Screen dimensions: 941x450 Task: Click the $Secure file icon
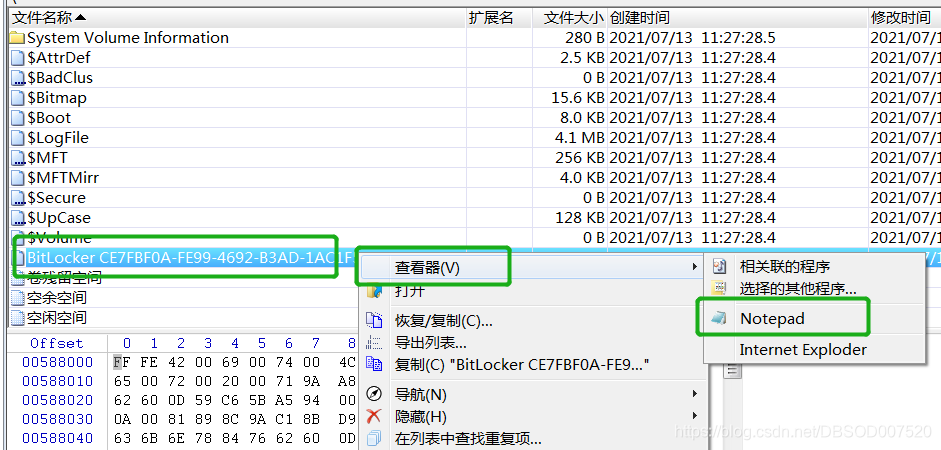coord(19,198)
